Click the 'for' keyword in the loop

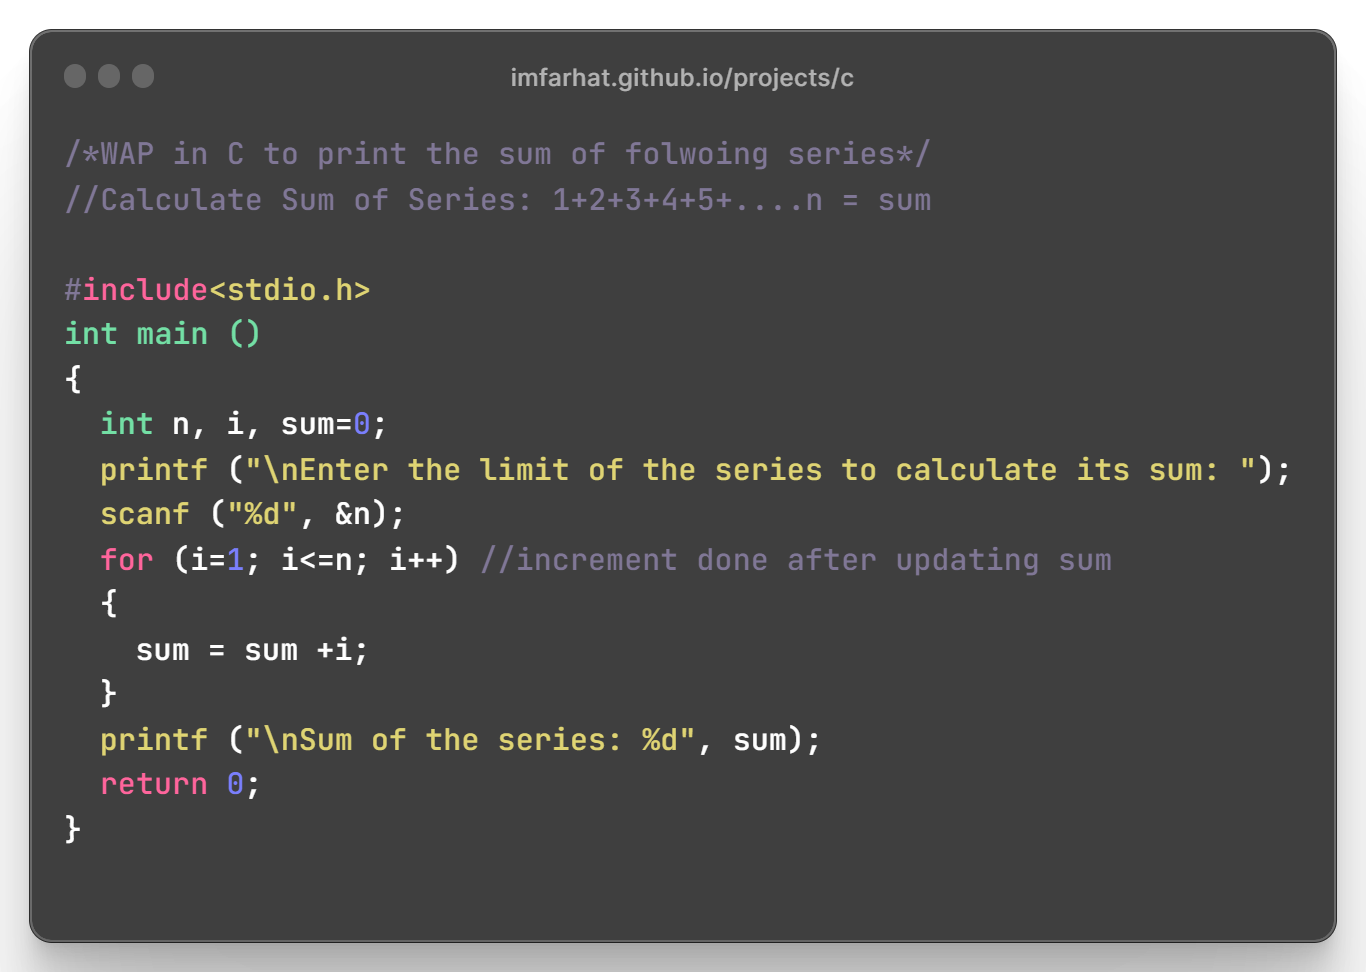(x=127, y=560)
